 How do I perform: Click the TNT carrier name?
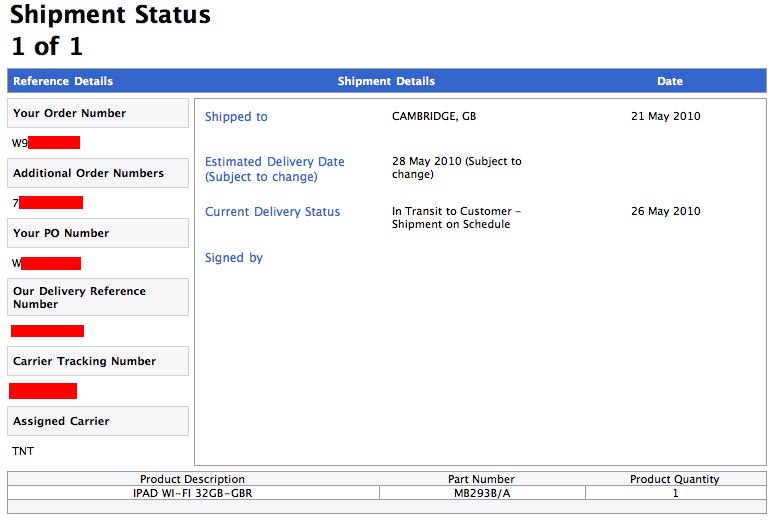(23, 452)
